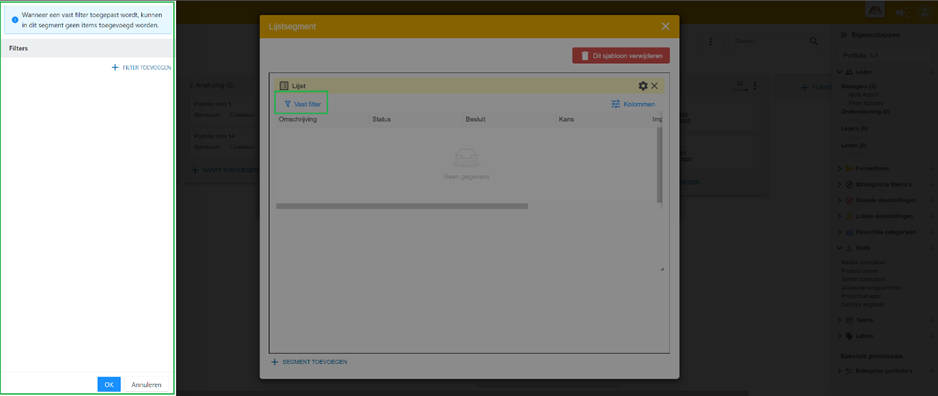
Task: Click the funnel icon beside Vast filter
Action: point(288,104)
